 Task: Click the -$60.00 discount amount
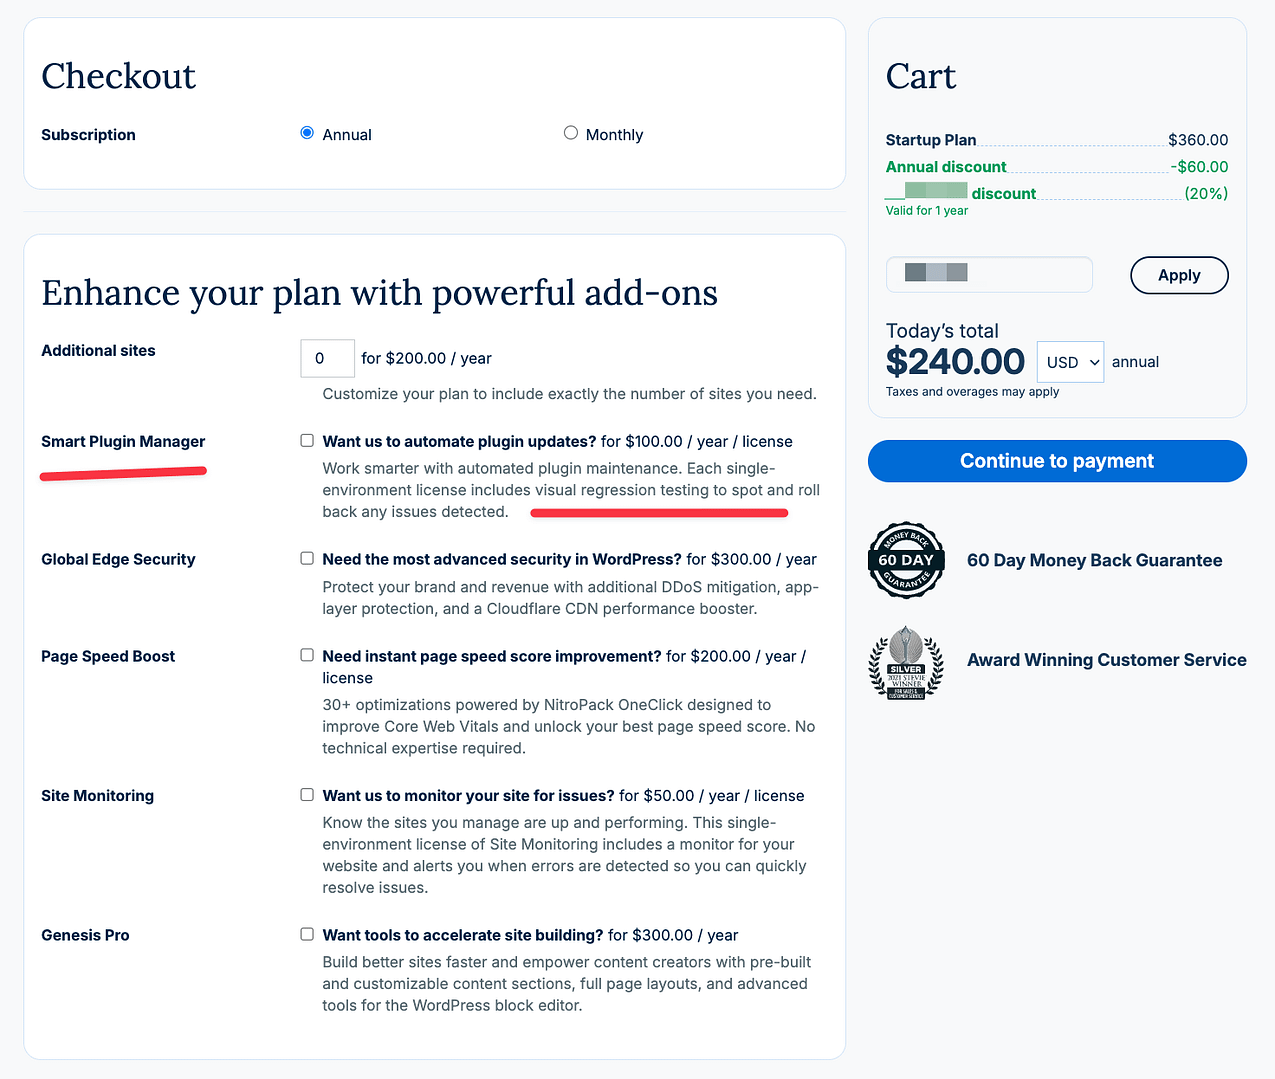point(1199,167)
